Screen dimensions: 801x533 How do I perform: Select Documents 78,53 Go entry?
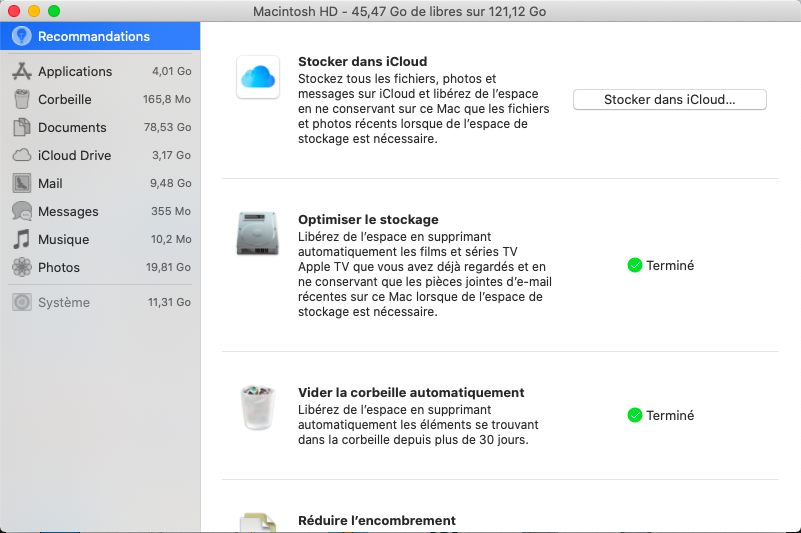(x=100, y=127)
